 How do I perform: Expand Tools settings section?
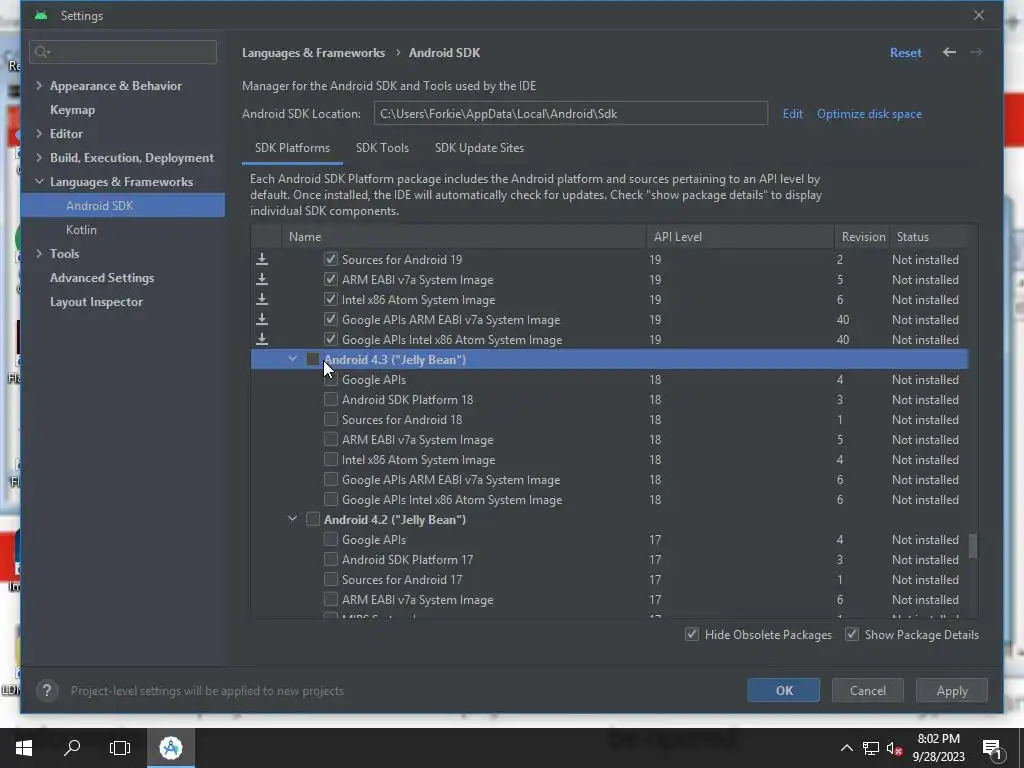[x=39, y=253]
